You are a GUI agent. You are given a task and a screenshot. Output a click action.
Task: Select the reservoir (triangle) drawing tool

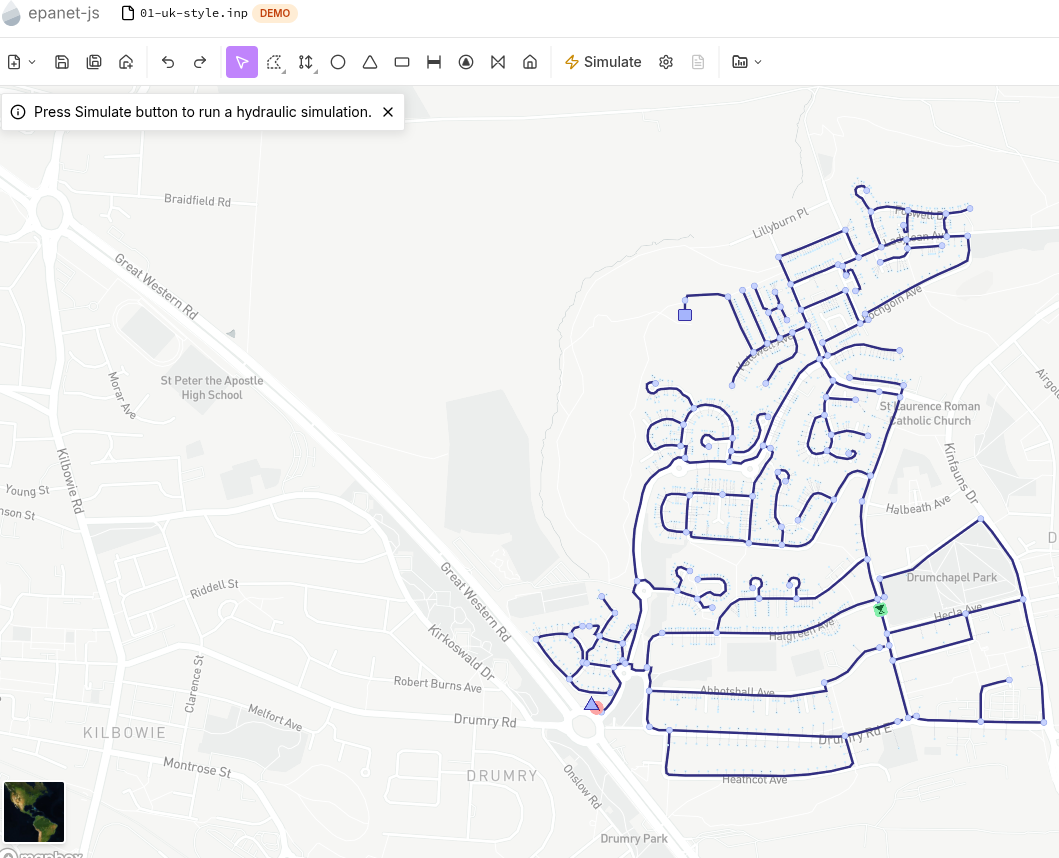(370, 62)
